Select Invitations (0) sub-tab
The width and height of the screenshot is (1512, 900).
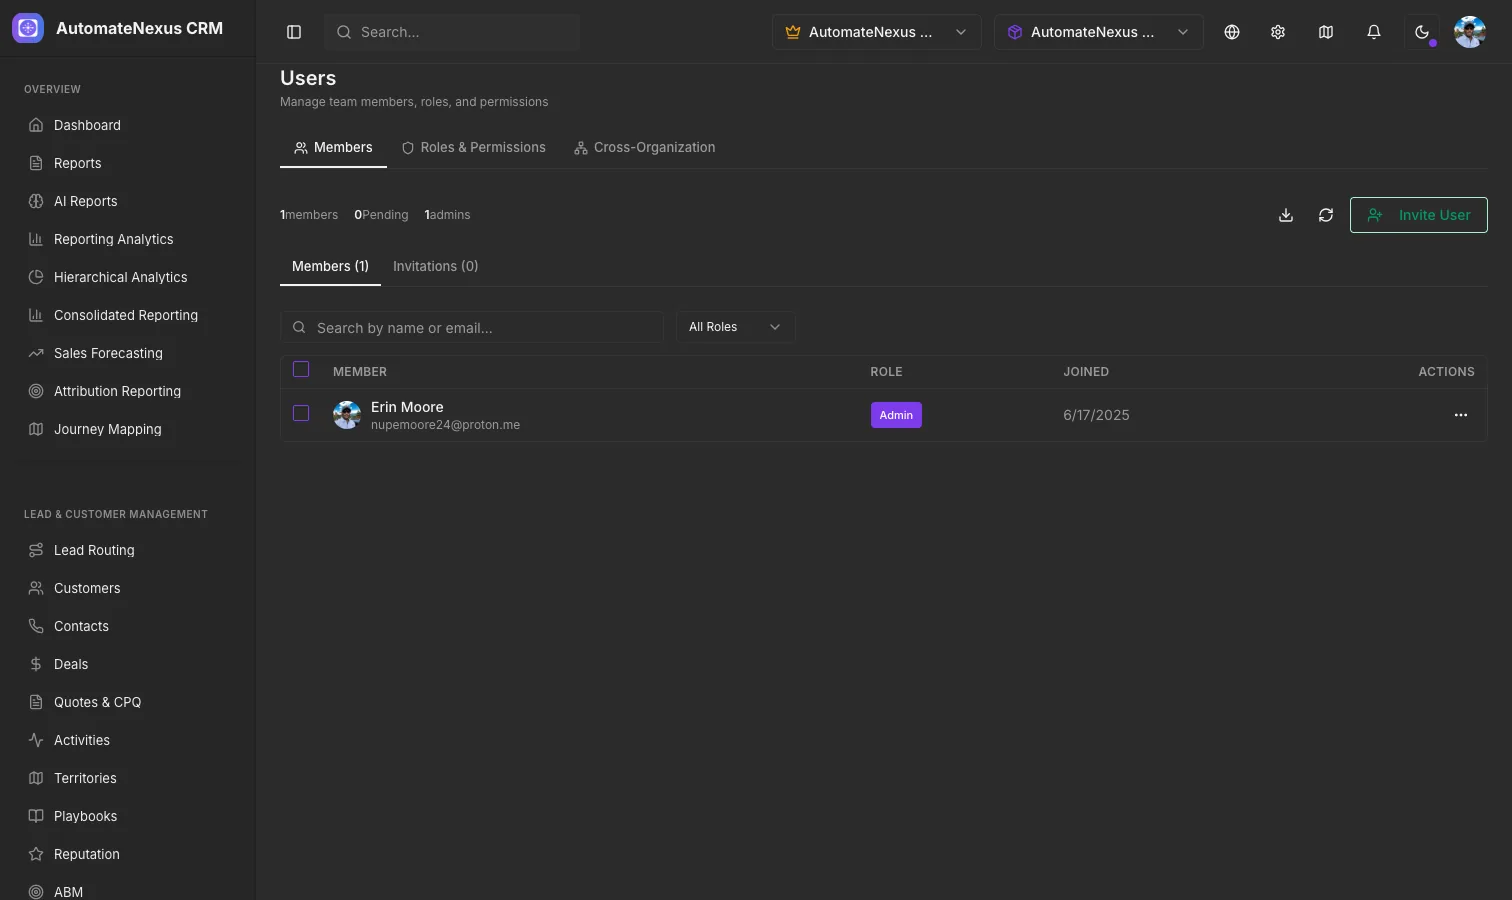pyautogui.click(x=435, y=266)
